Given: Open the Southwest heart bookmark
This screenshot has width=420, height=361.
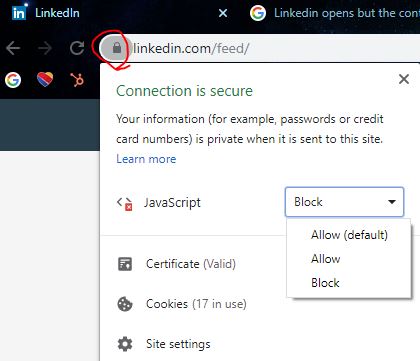Looking at the screenshot, I should (x=45, y=80).
